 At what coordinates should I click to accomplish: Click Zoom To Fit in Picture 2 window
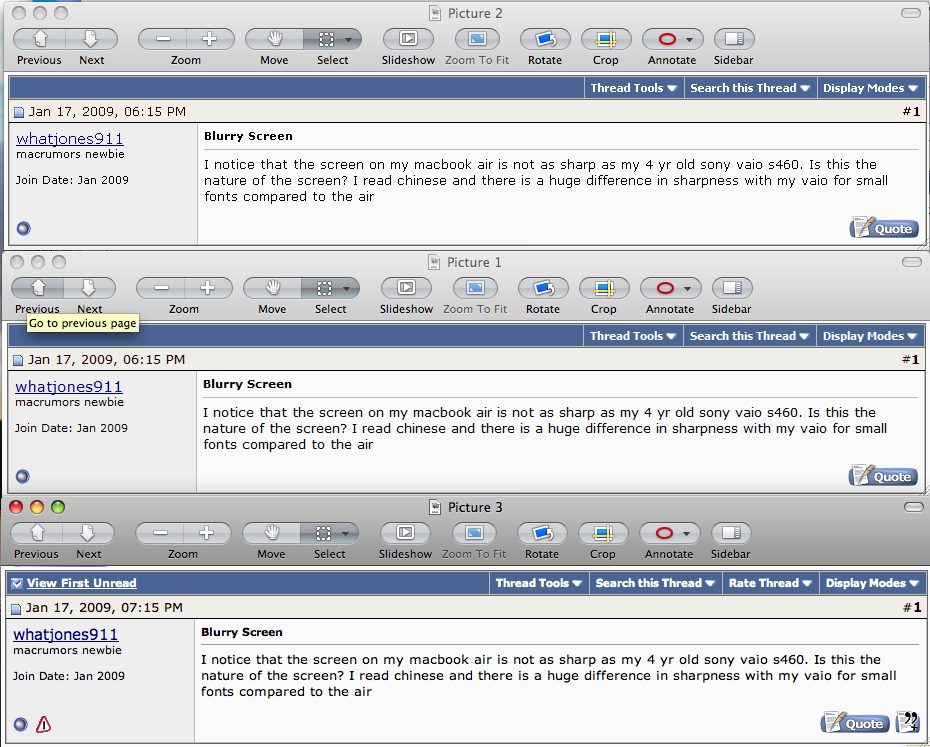[477, 39]
